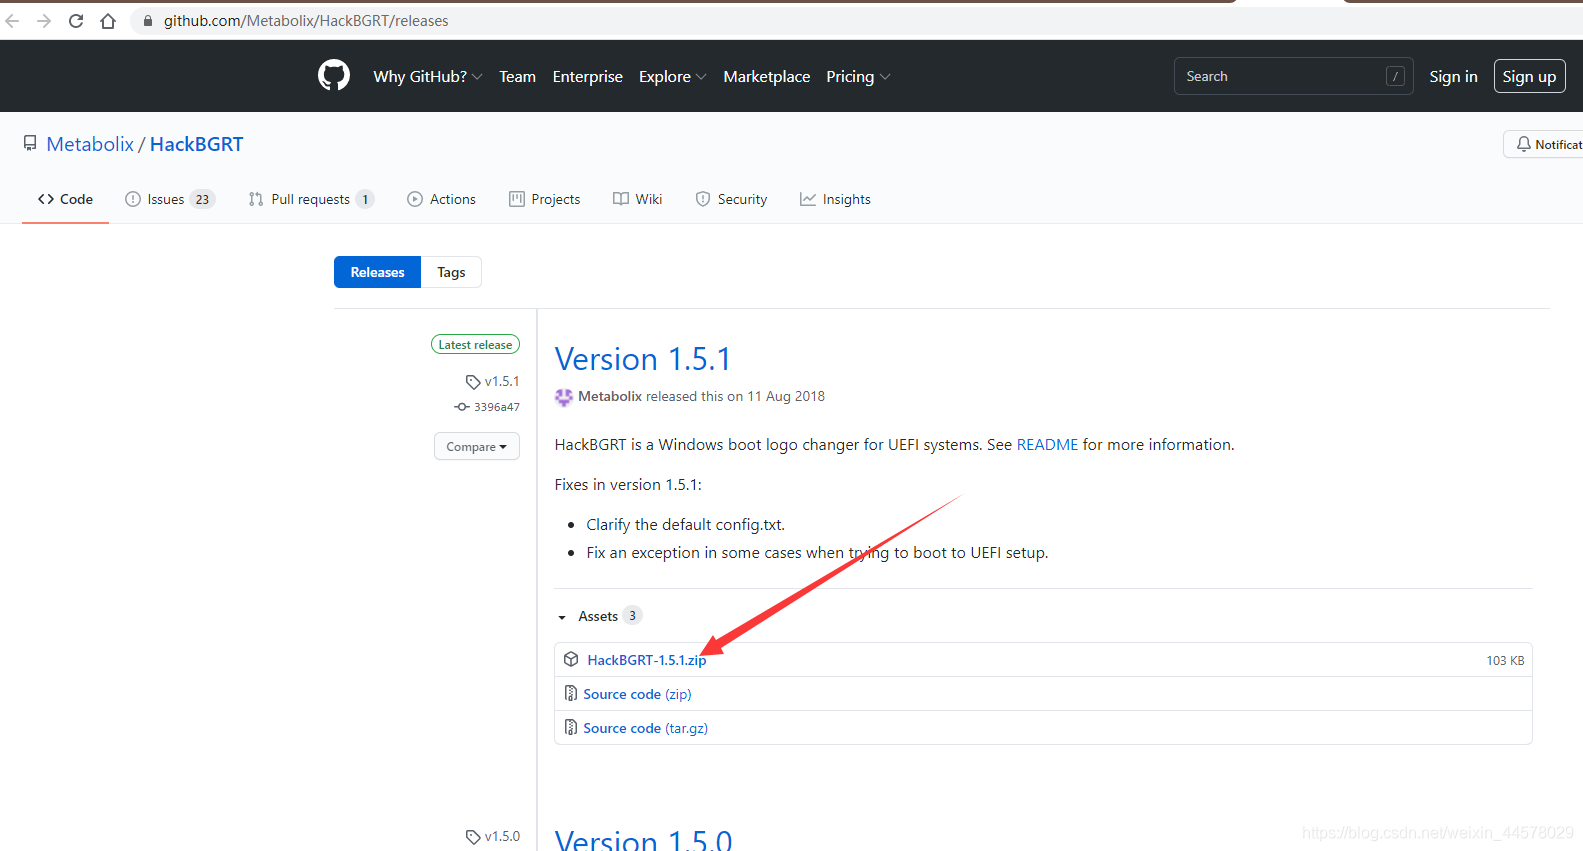Click the Security shield icon

pyautogui.click(x=703, y=199)
